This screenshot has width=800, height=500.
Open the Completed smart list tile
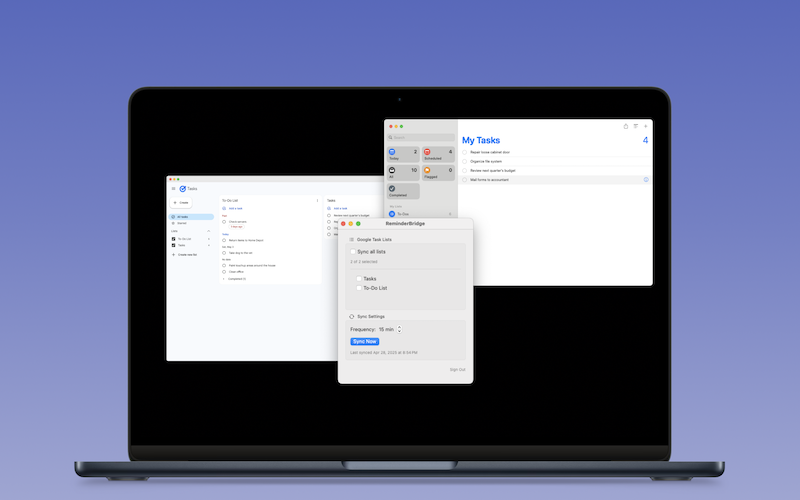[x=403, y=190]
